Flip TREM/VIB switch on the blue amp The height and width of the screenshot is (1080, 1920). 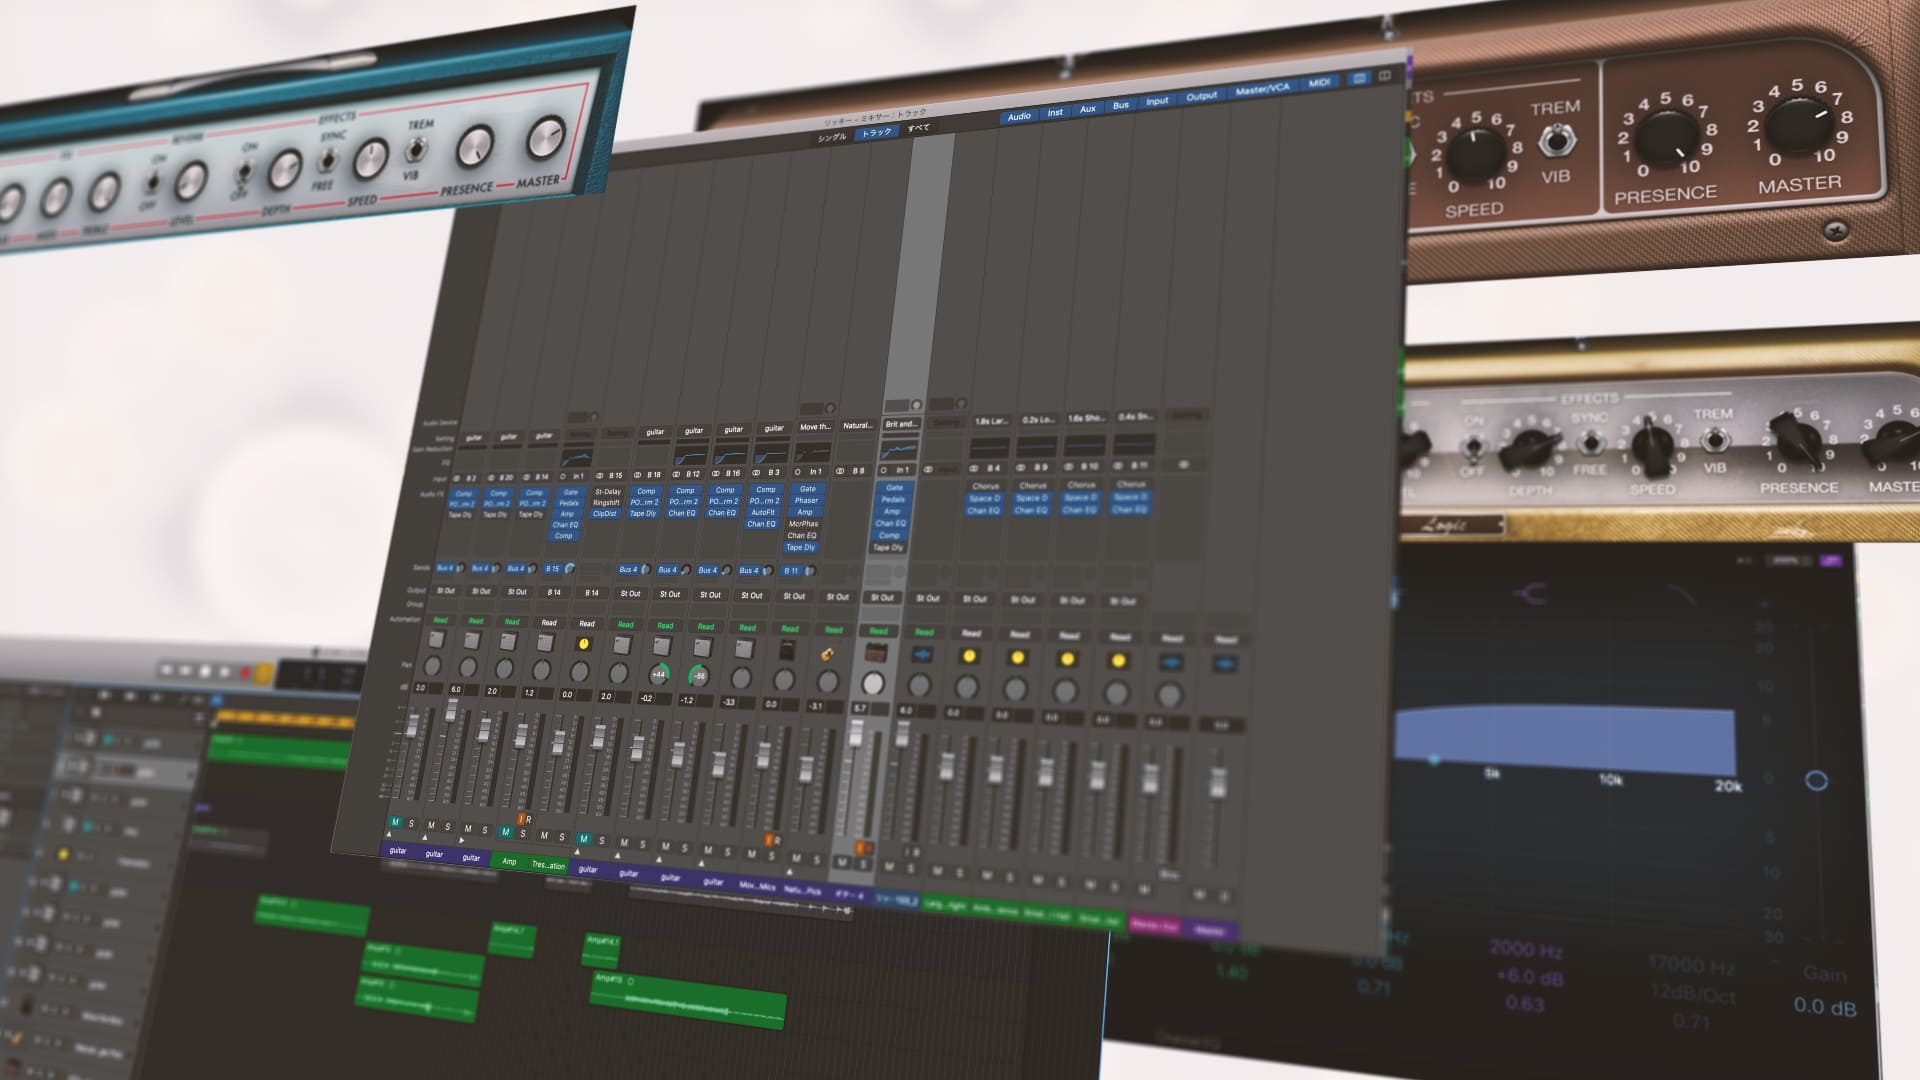tap(415, 151)
